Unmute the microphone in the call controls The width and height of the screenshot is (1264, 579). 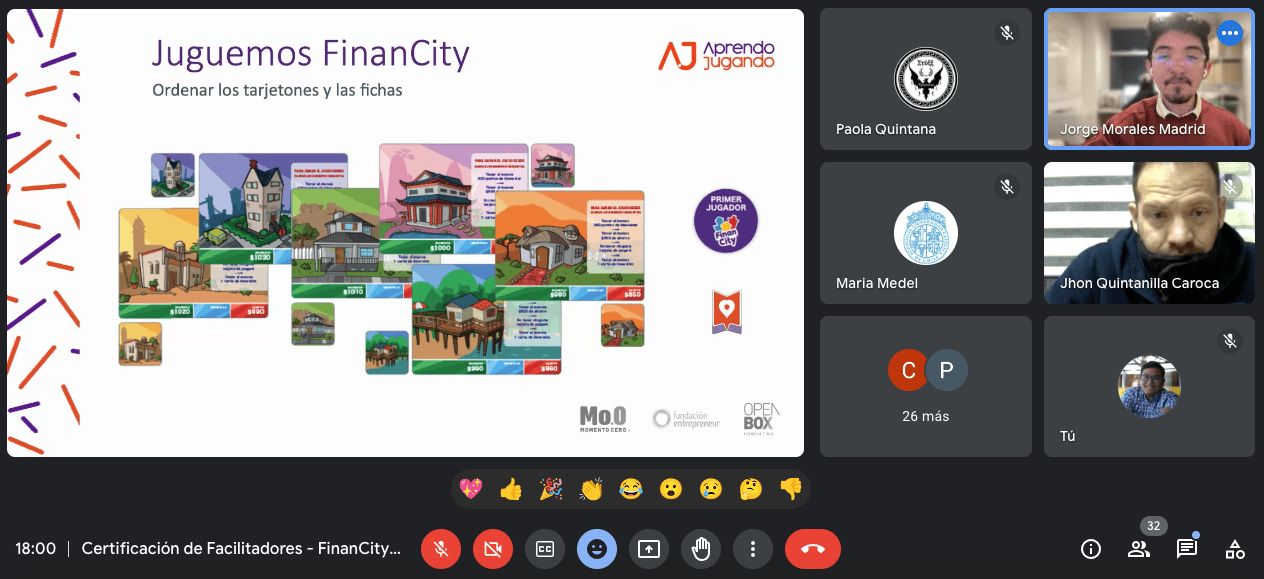[441, 549]
